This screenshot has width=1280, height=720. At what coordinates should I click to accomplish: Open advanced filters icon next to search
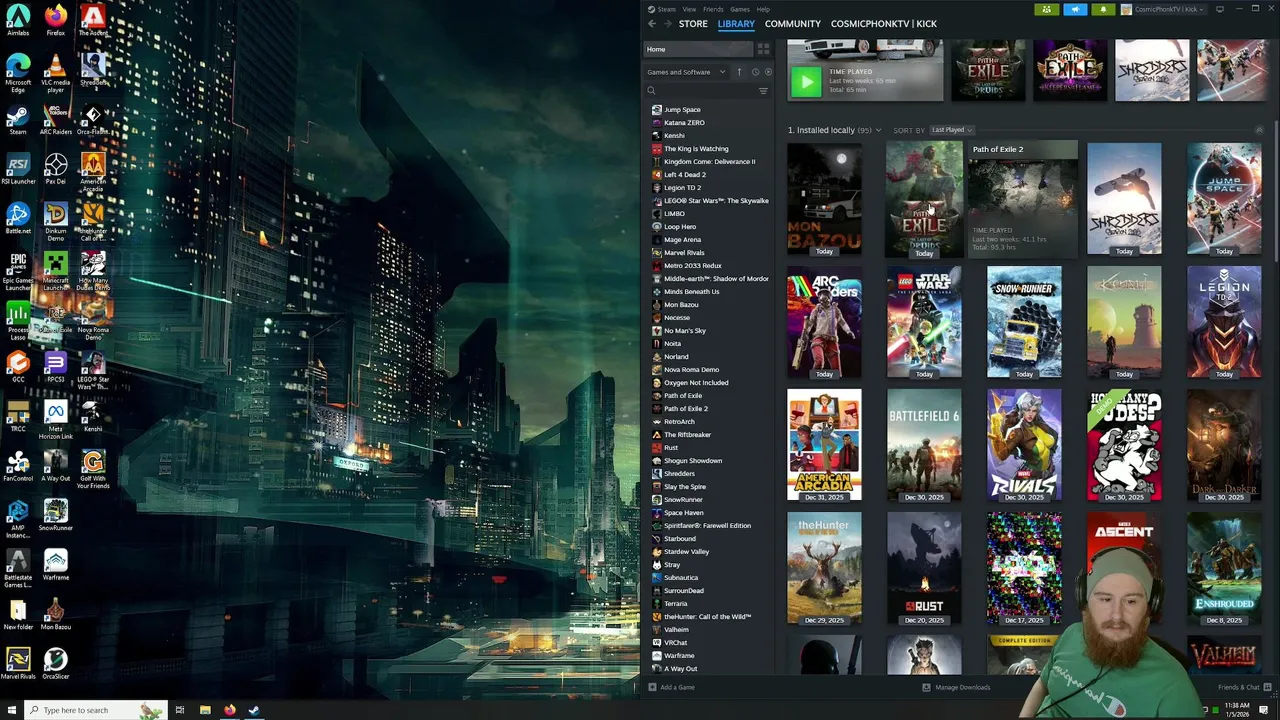tap(763, 91)
